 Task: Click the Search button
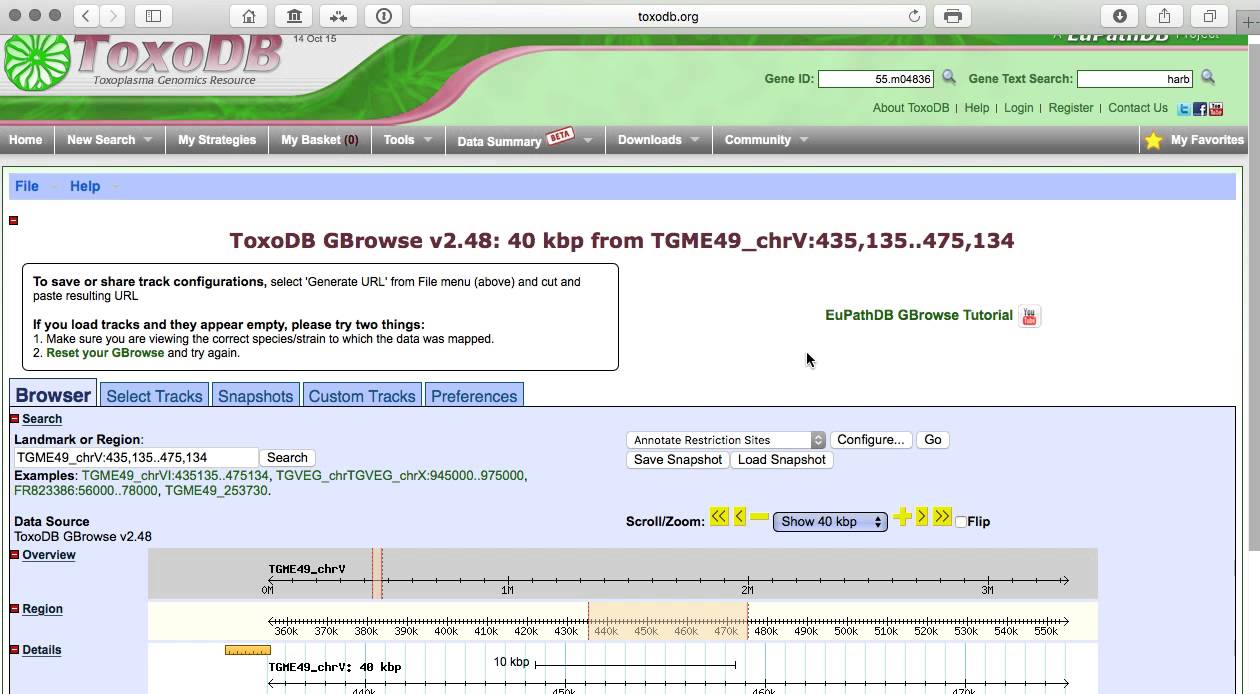pos(287,458)
